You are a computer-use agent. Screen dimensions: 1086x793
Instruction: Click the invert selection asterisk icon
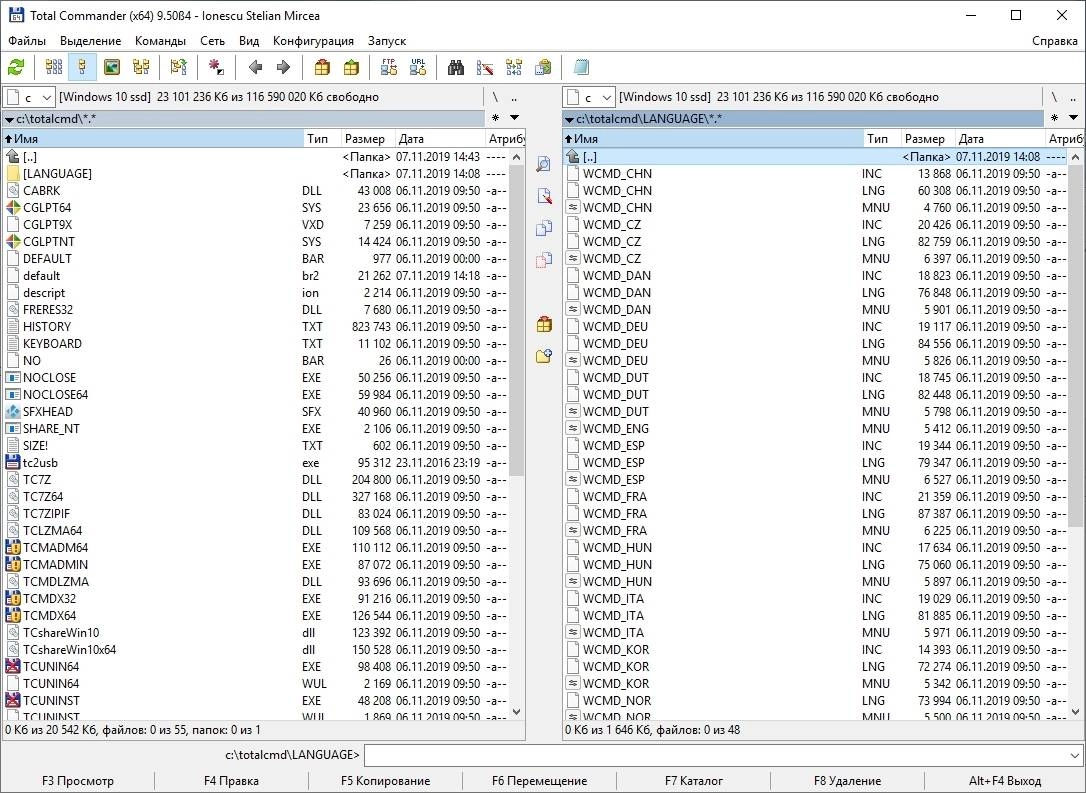tap(216, 67)
